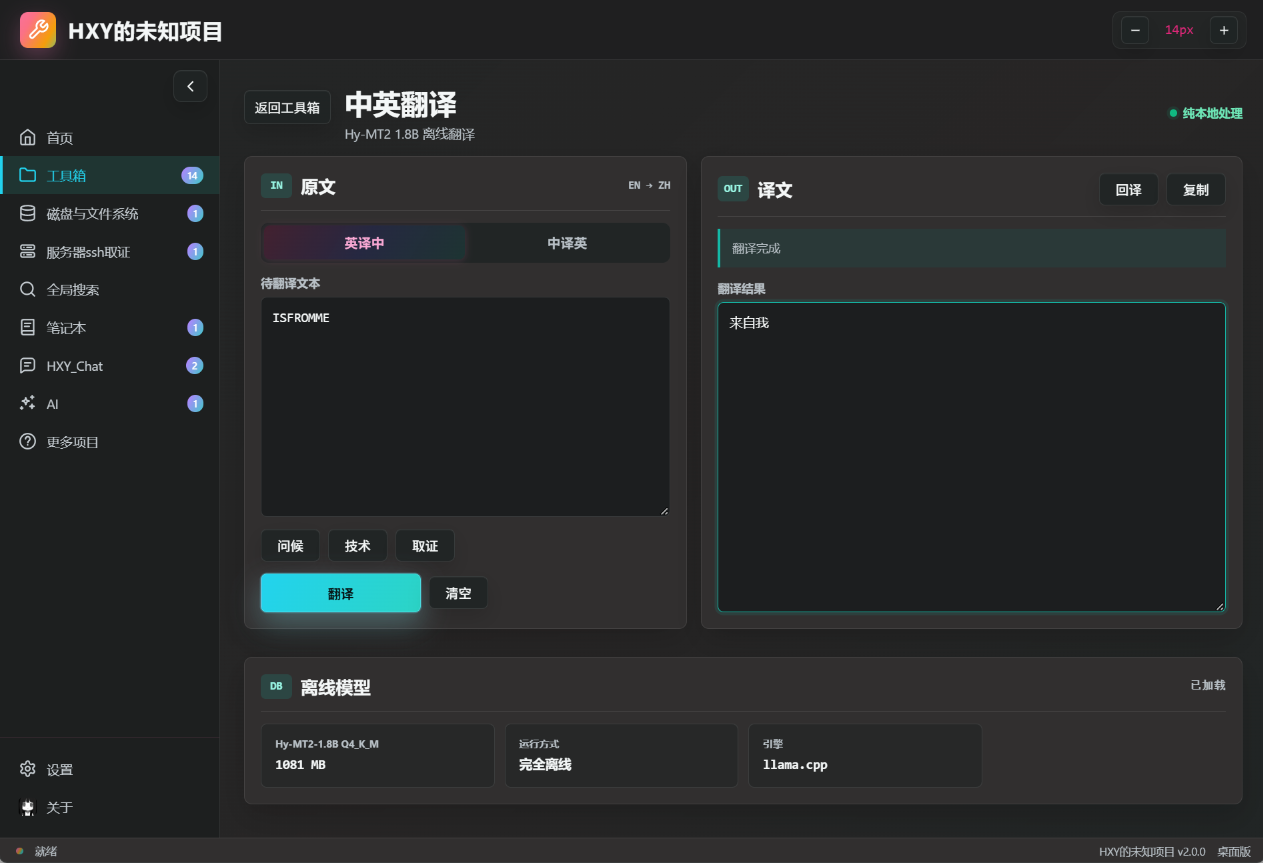
Task: Click the gear icon beside 设置
Action: [x=28, y=769]
